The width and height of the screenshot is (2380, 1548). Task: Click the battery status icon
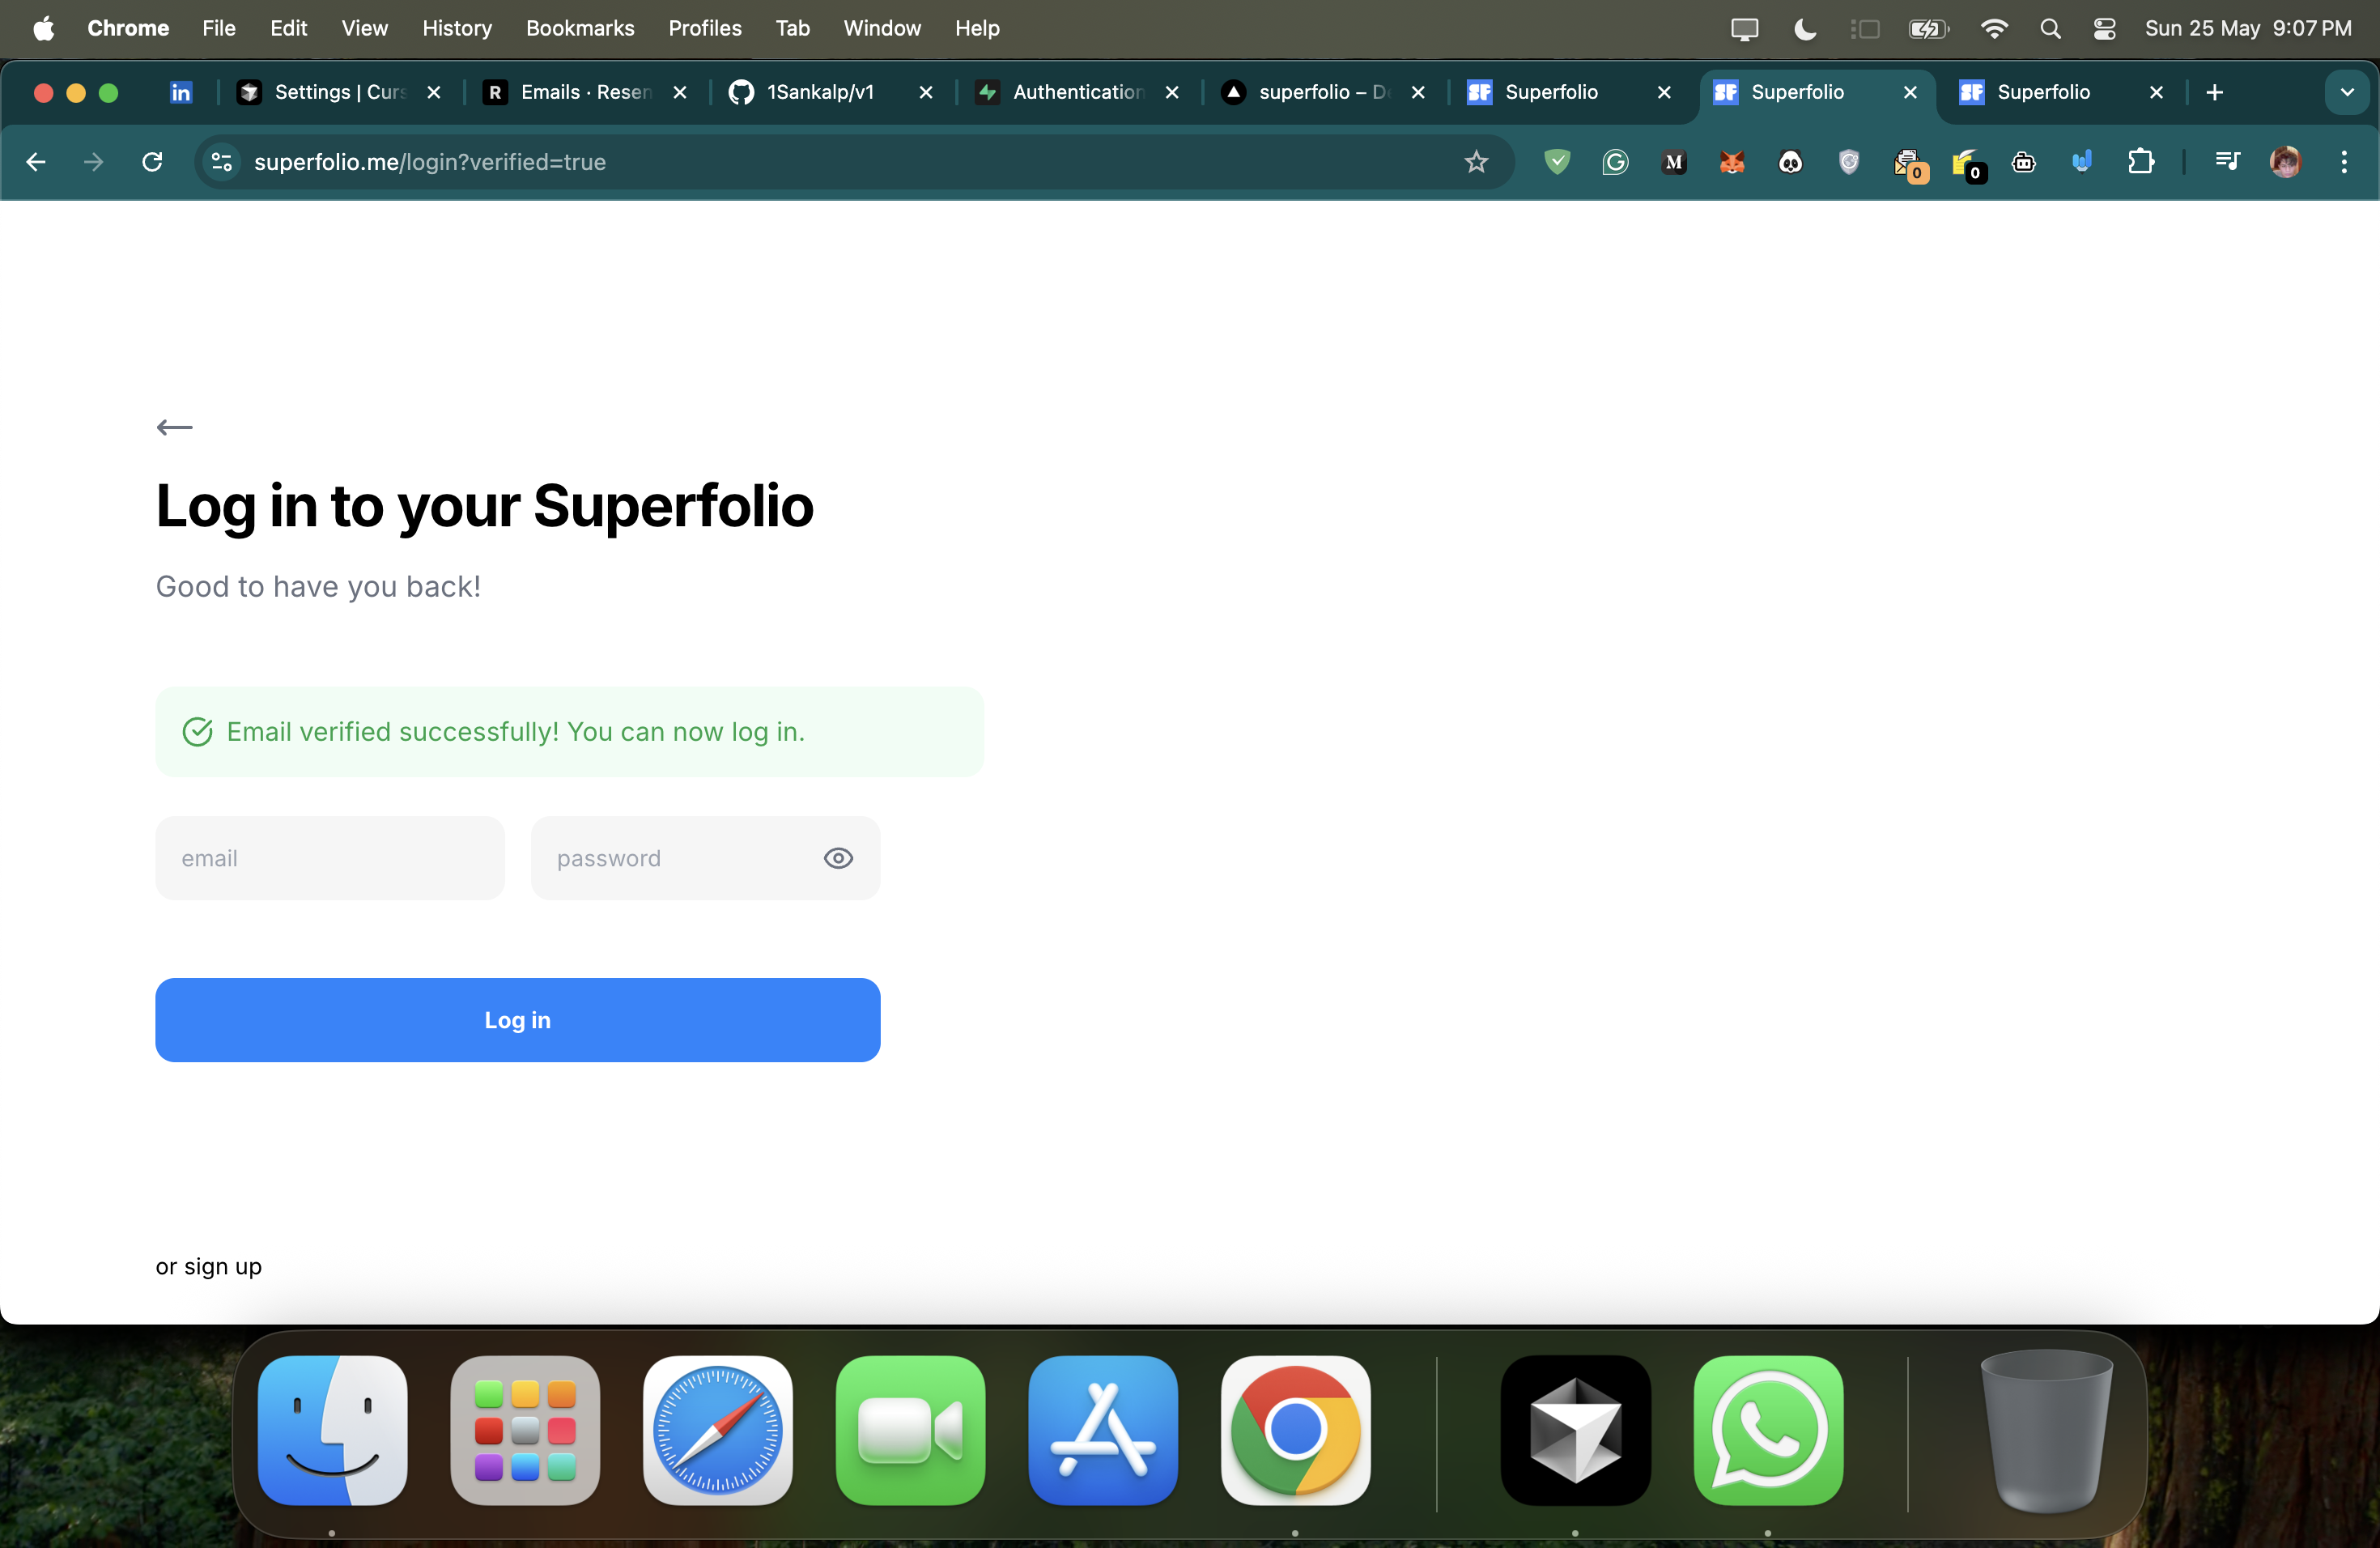(1928, 29)
